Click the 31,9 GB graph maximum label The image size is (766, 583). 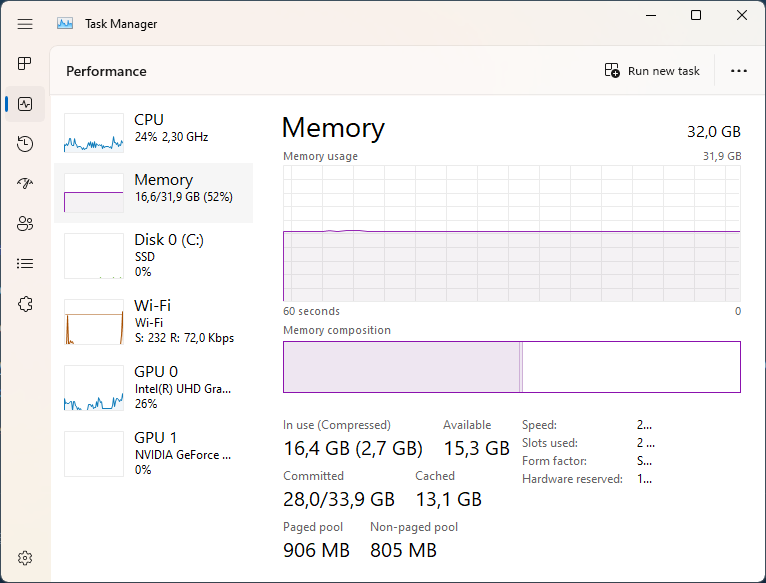[x=722, y=156]
